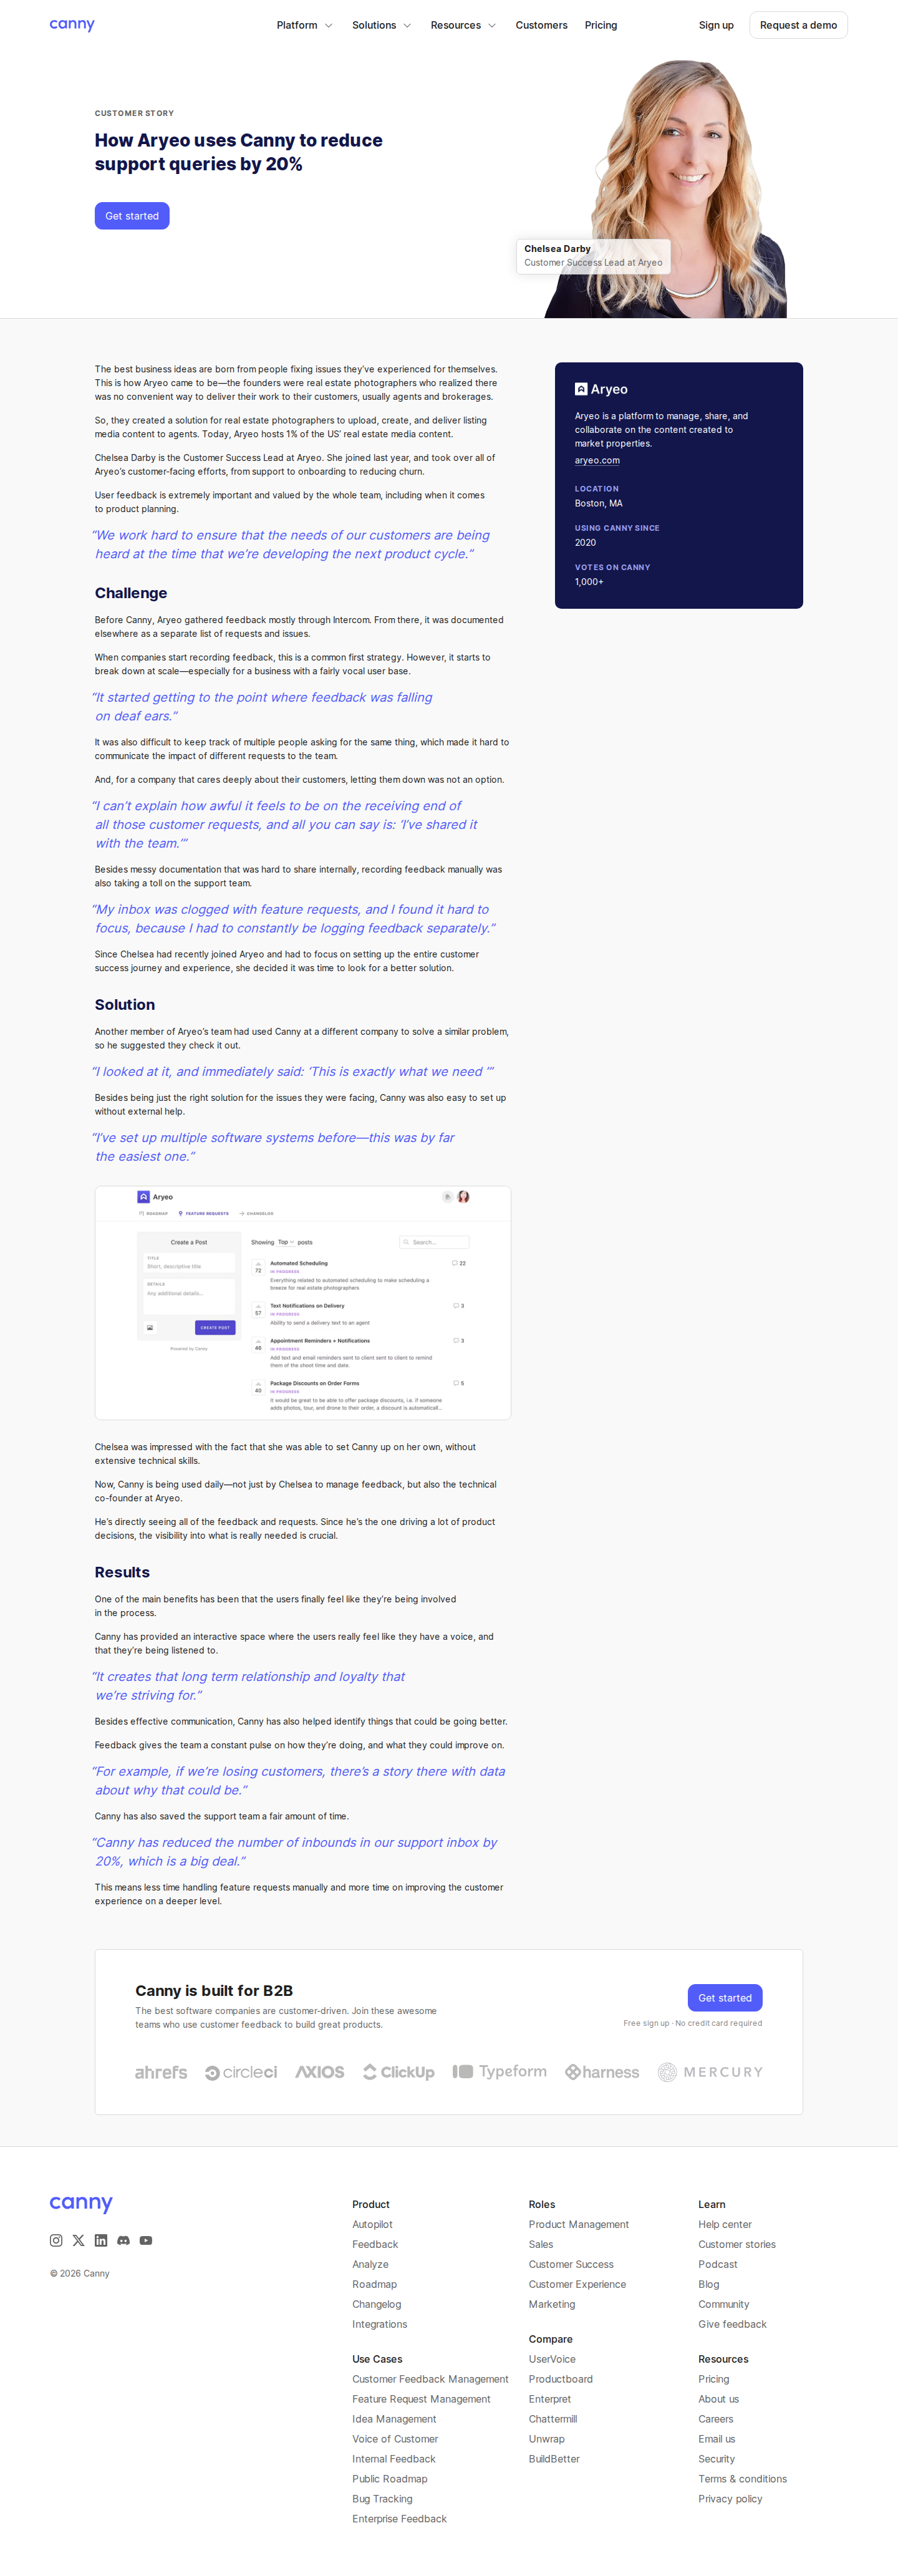This screenshot has height=2576, width=898.
Task: Open Changelog footer link
Action: [376, 2304]
